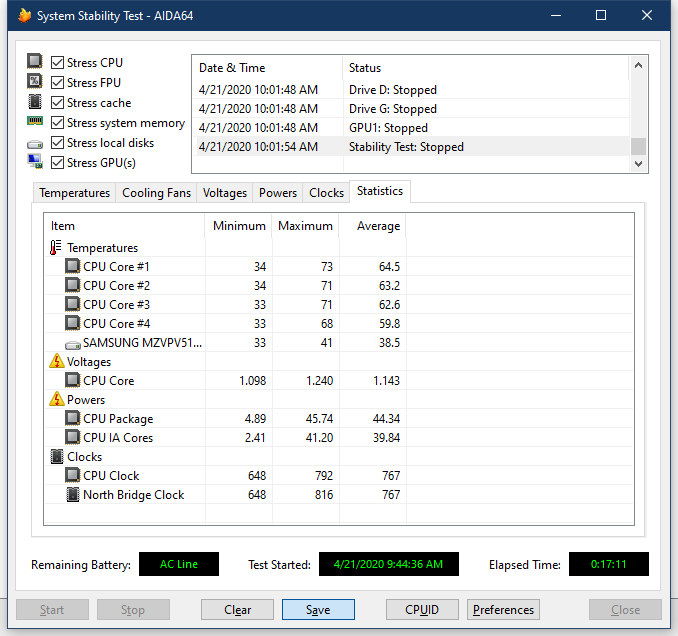Click the thermometer icon of Temperatures group
678x636 pixels.
pyautogui.click(x=55, y=247)
